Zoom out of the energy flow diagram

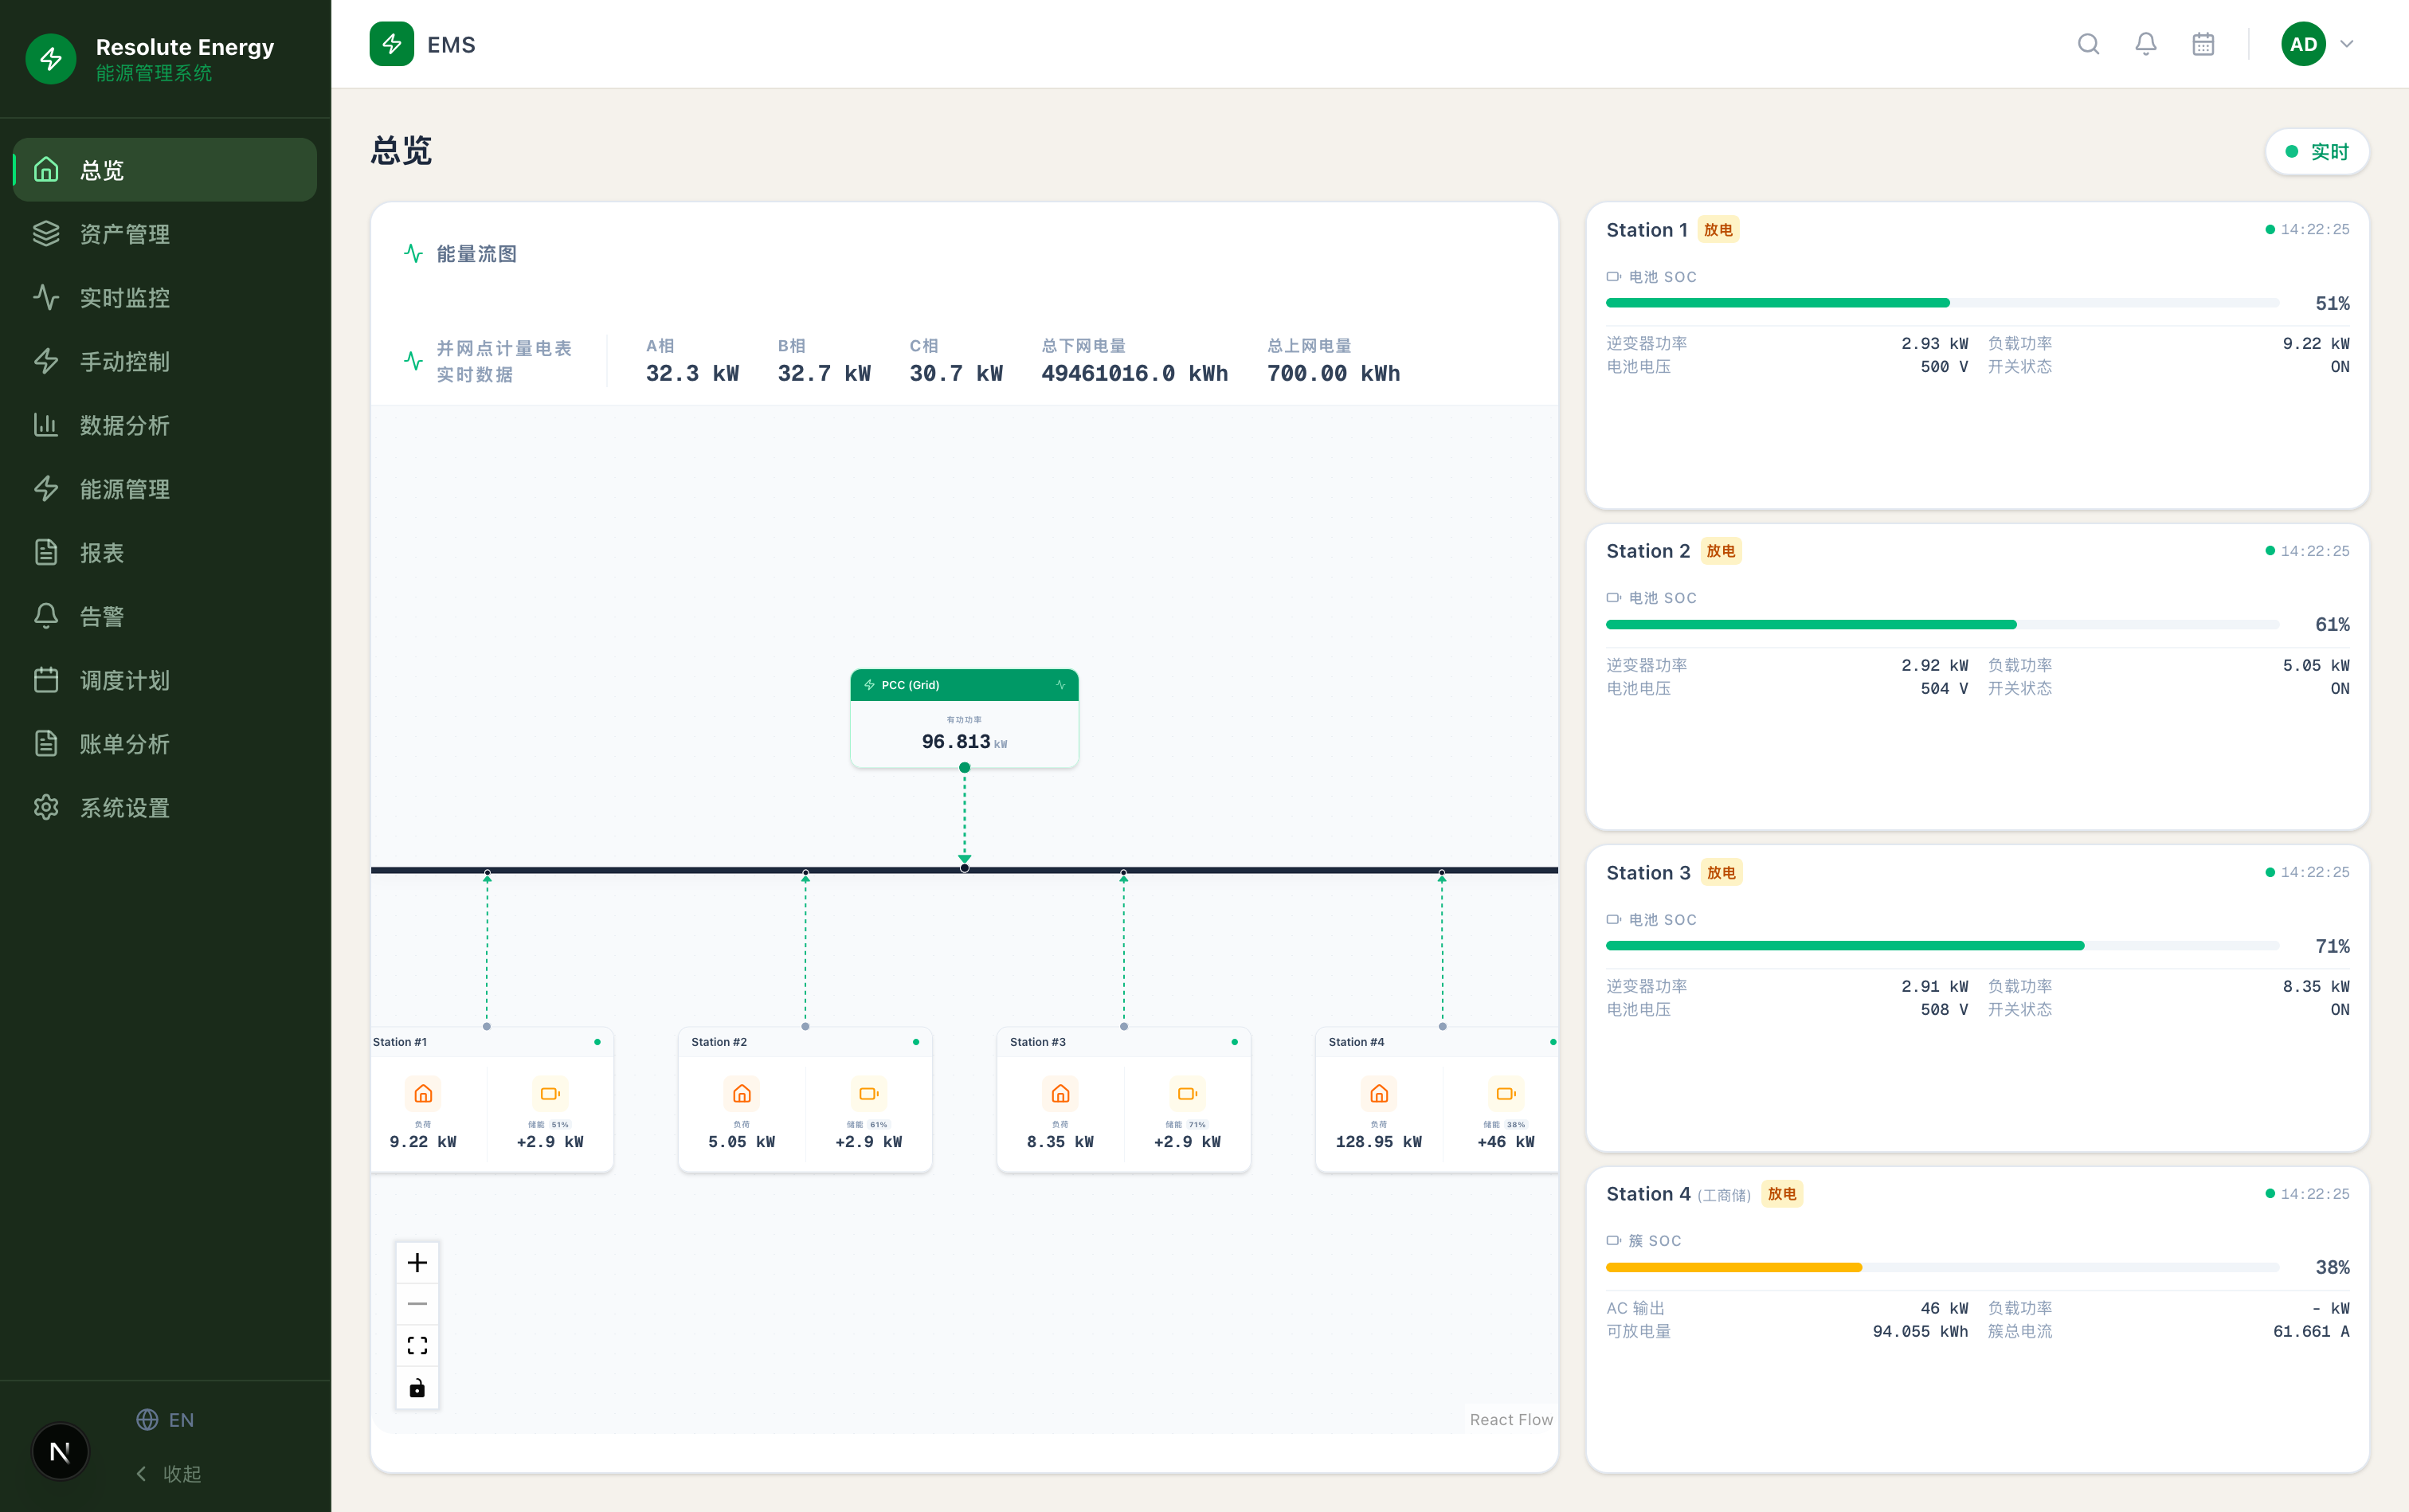(417, 1304)
